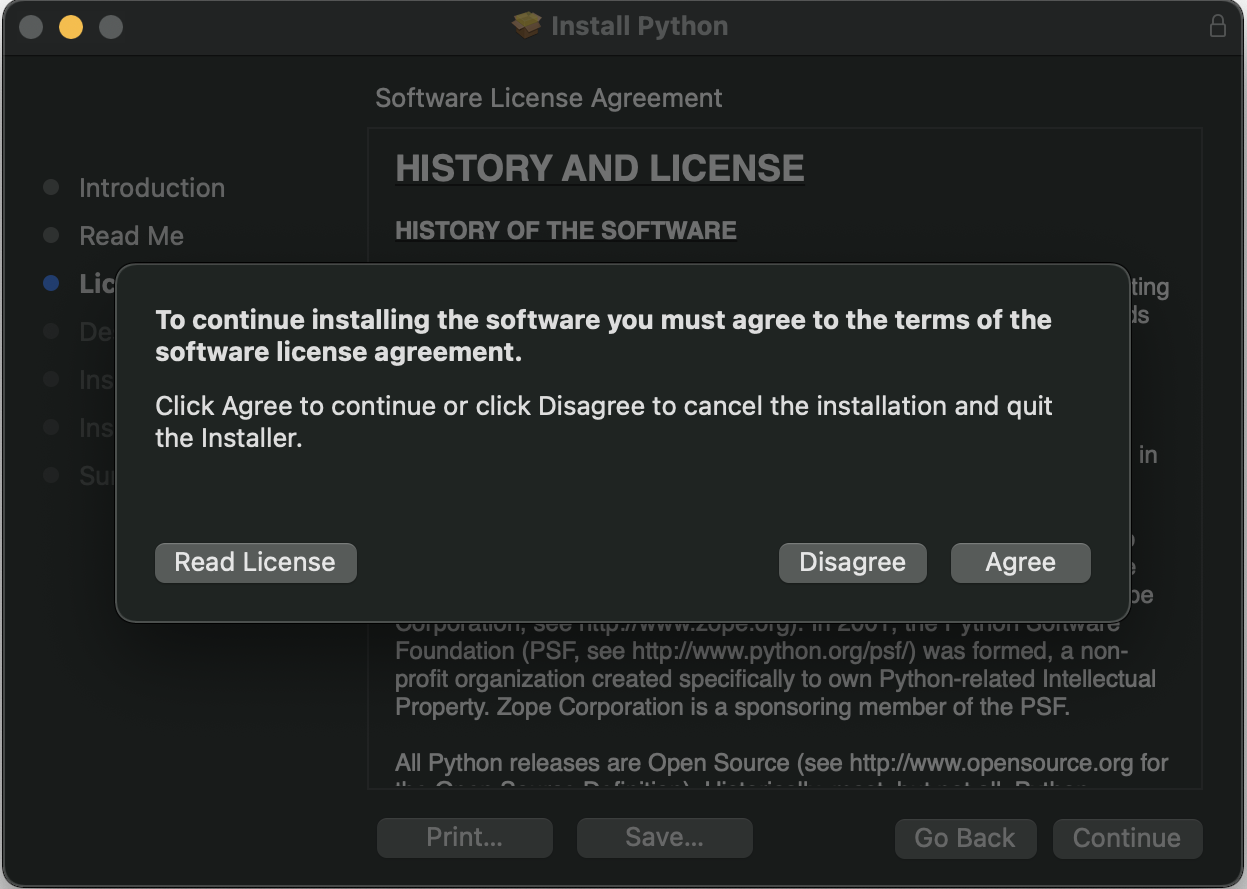The height and width of the screenshot is (889, 1247).
Task: Open the Read License button
Action: point(255,563)
